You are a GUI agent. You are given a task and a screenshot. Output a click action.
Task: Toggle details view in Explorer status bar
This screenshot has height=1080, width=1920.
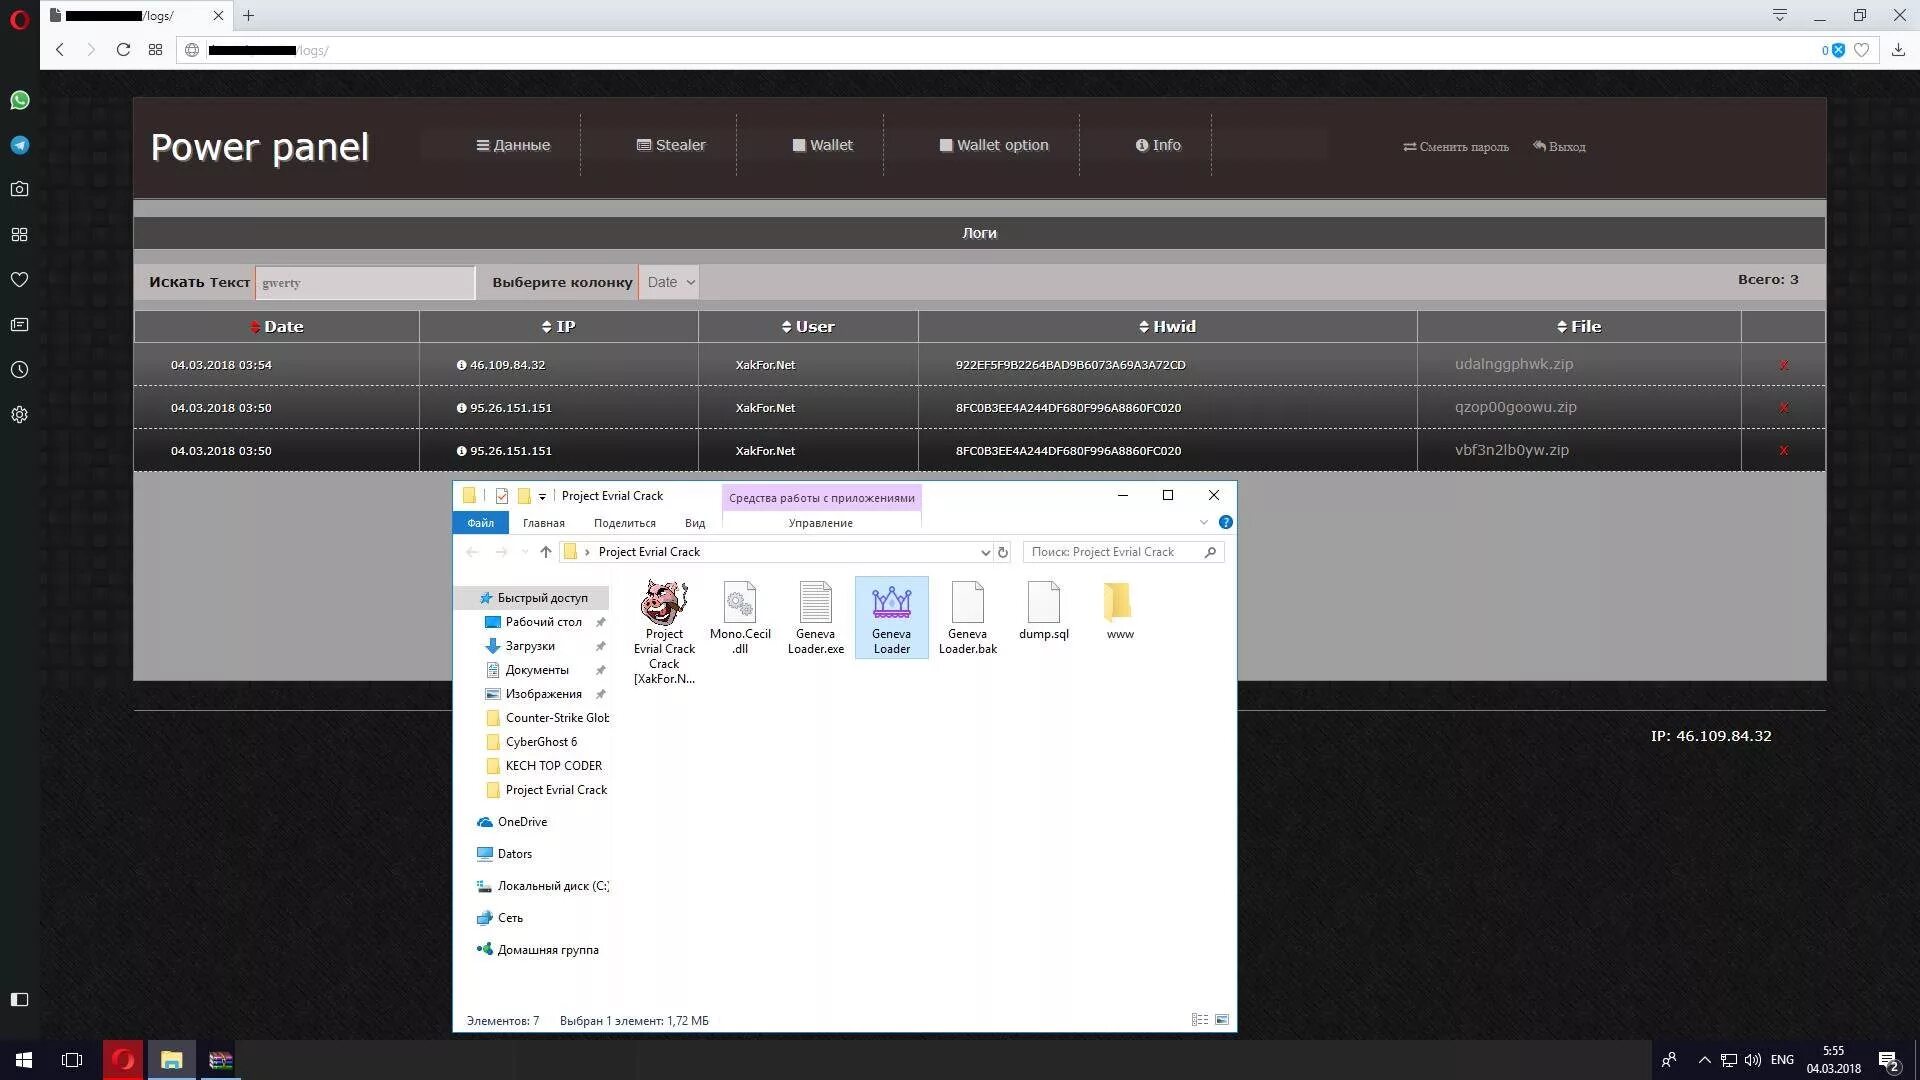click(1199, 1020)
